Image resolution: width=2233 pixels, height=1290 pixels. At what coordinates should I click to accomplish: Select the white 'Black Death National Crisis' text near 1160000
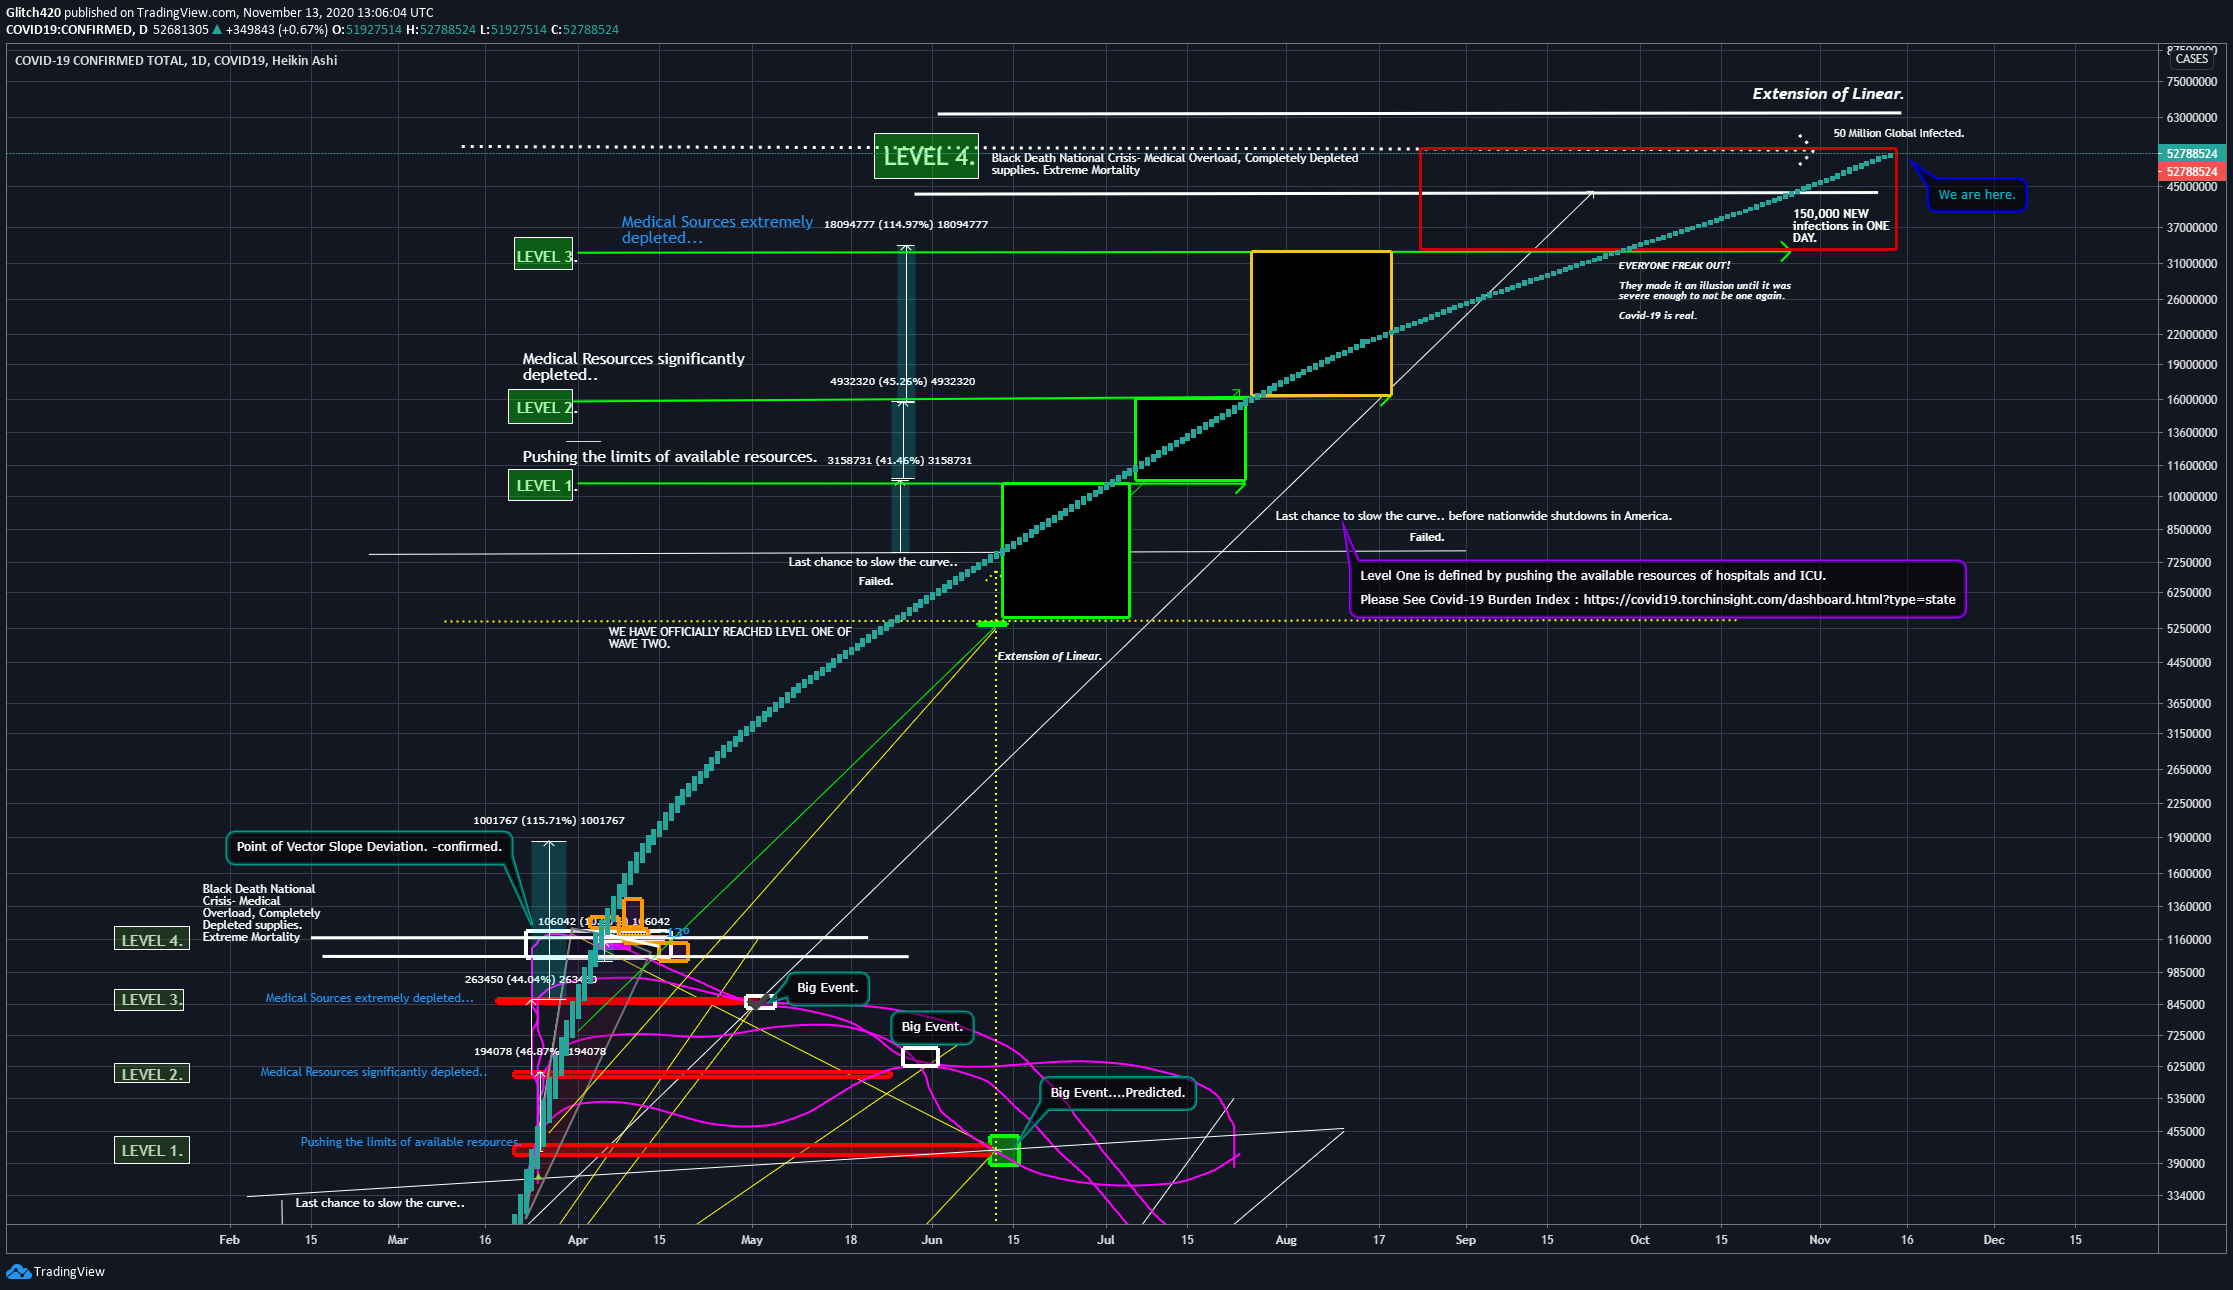pyautogui.click(x=261, y=913)
